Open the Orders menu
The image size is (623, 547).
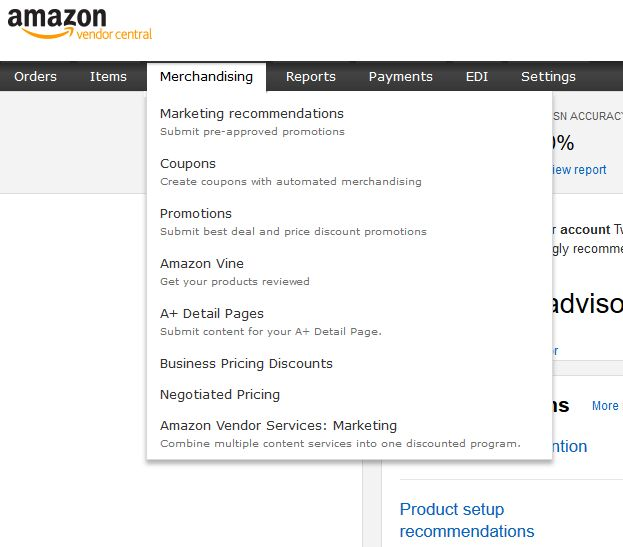pyautogui.click(x=35, y=76)
